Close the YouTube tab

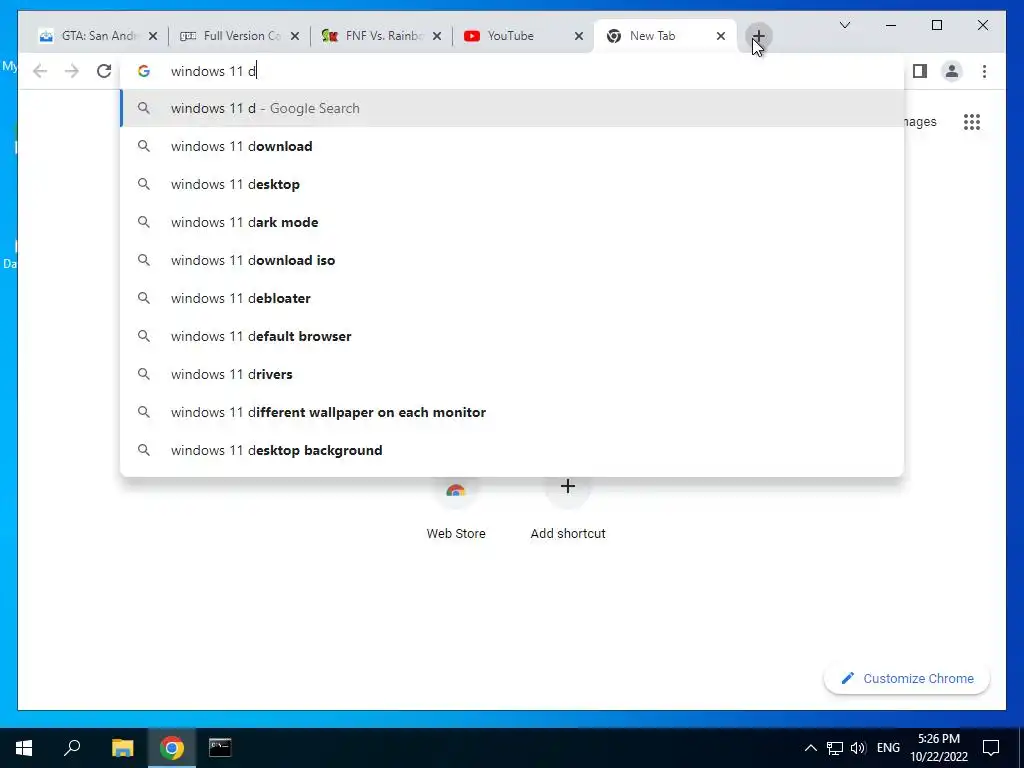tap(579, 36)
